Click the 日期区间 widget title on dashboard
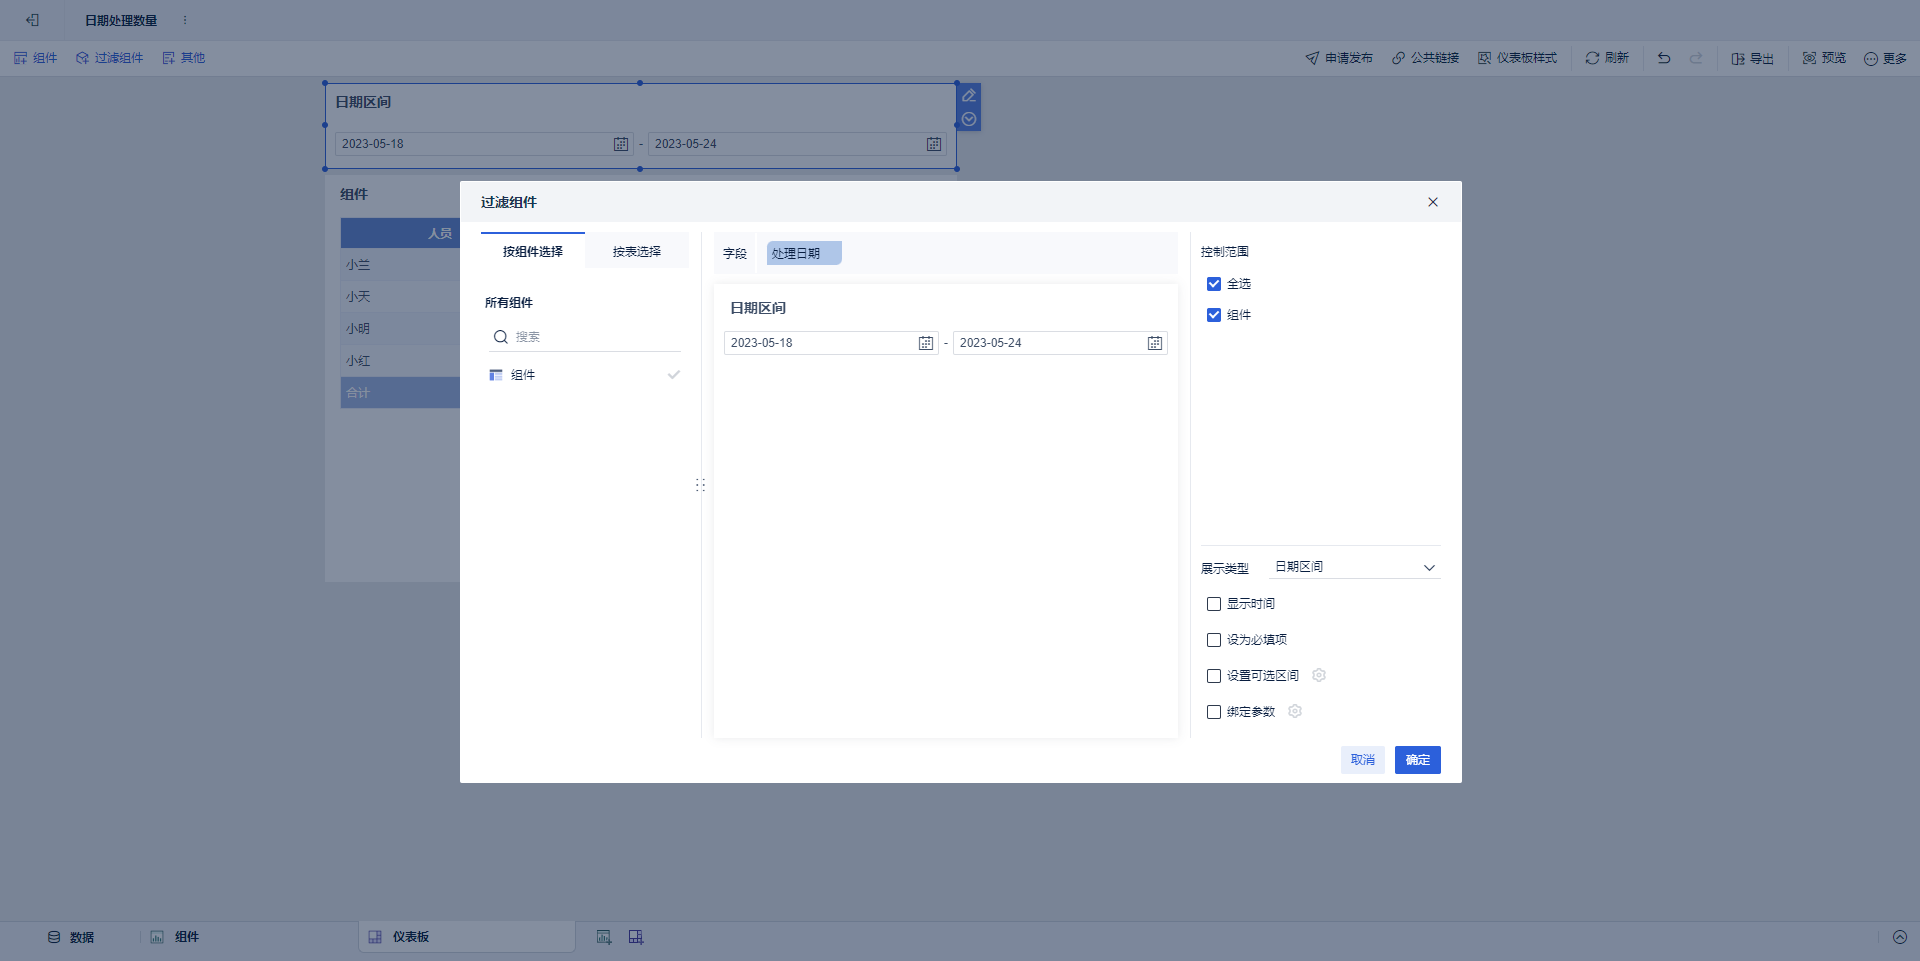1920x961 pixels. click(363, 102)
